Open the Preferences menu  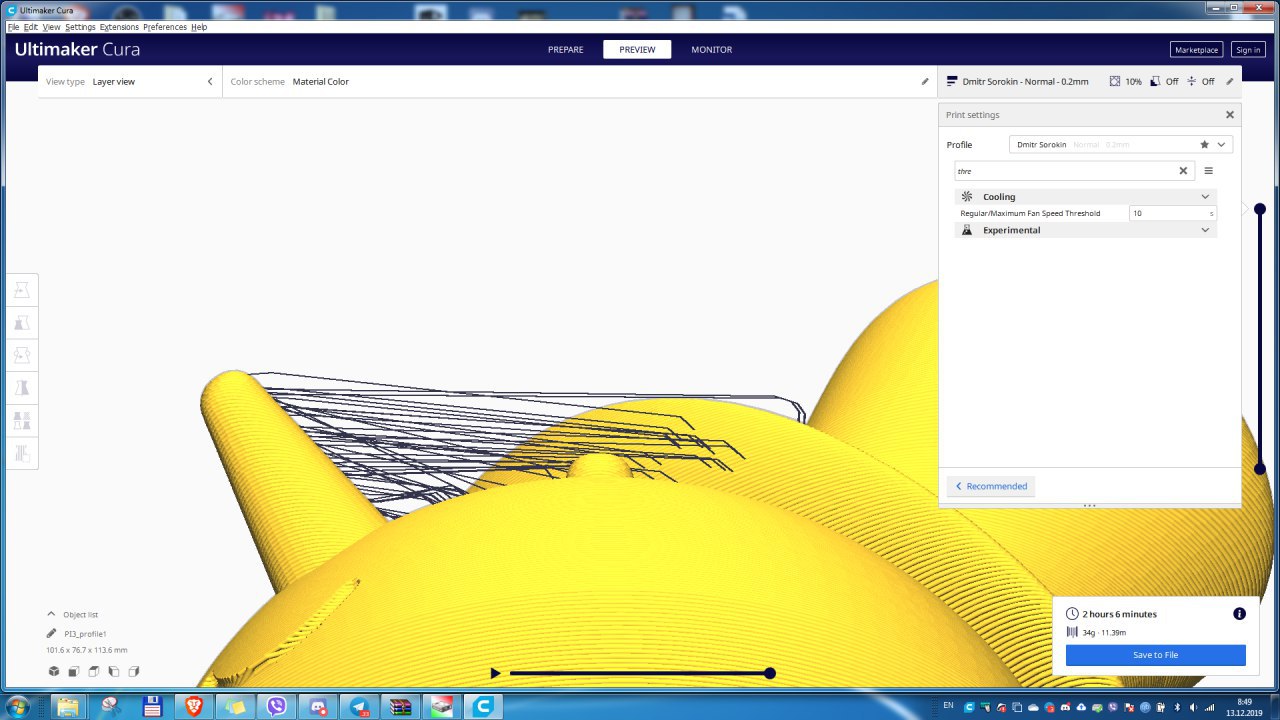[165, 27]
